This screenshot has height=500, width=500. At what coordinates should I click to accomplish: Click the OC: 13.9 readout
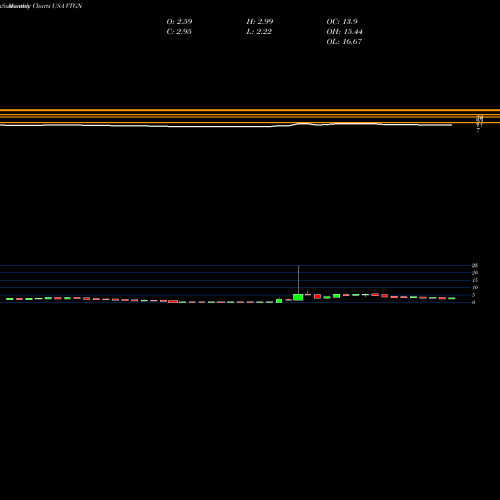tap(342, 22)
